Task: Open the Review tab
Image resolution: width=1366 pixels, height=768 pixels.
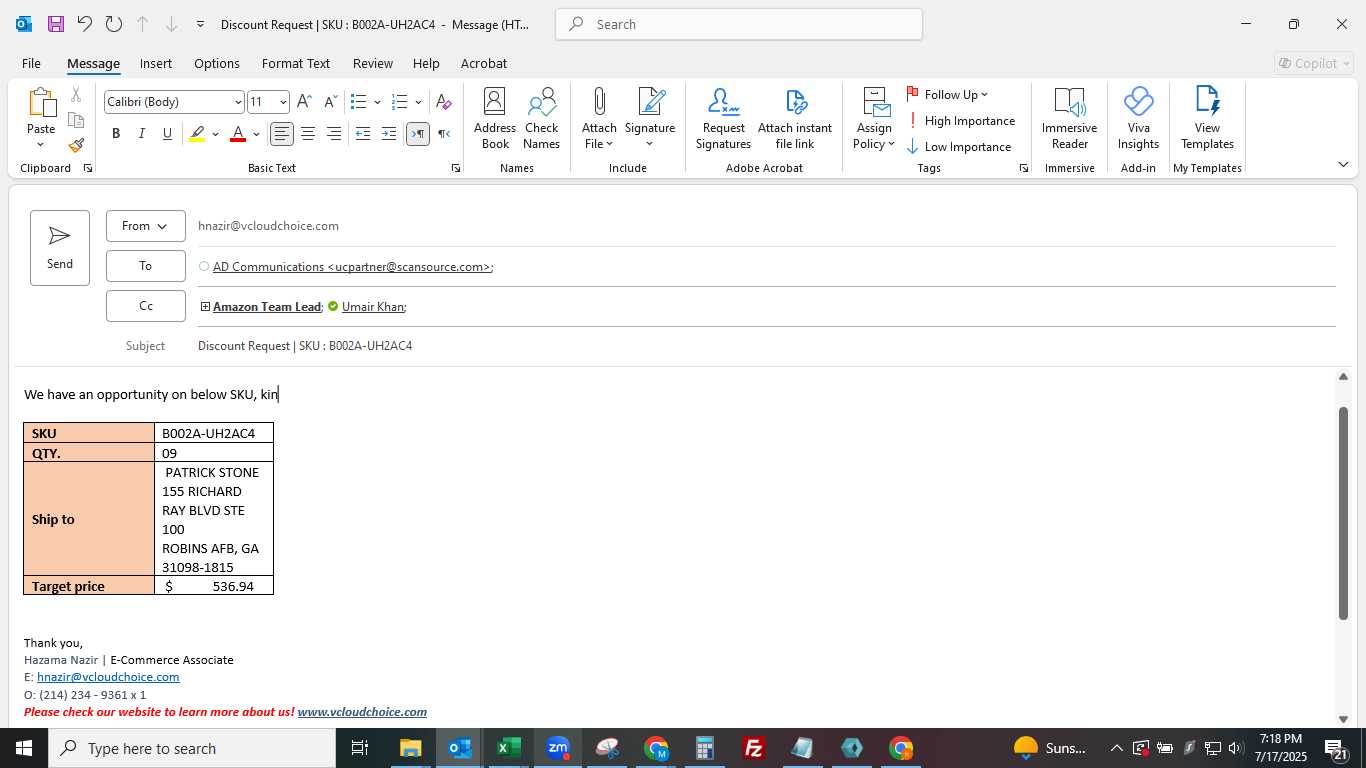Action: click(x=372, y=63)
